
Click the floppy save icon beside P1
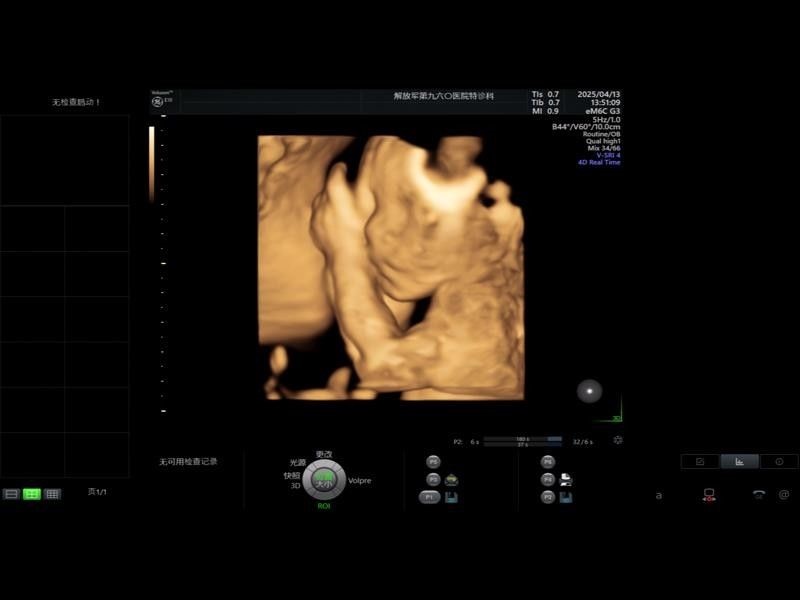451,497
